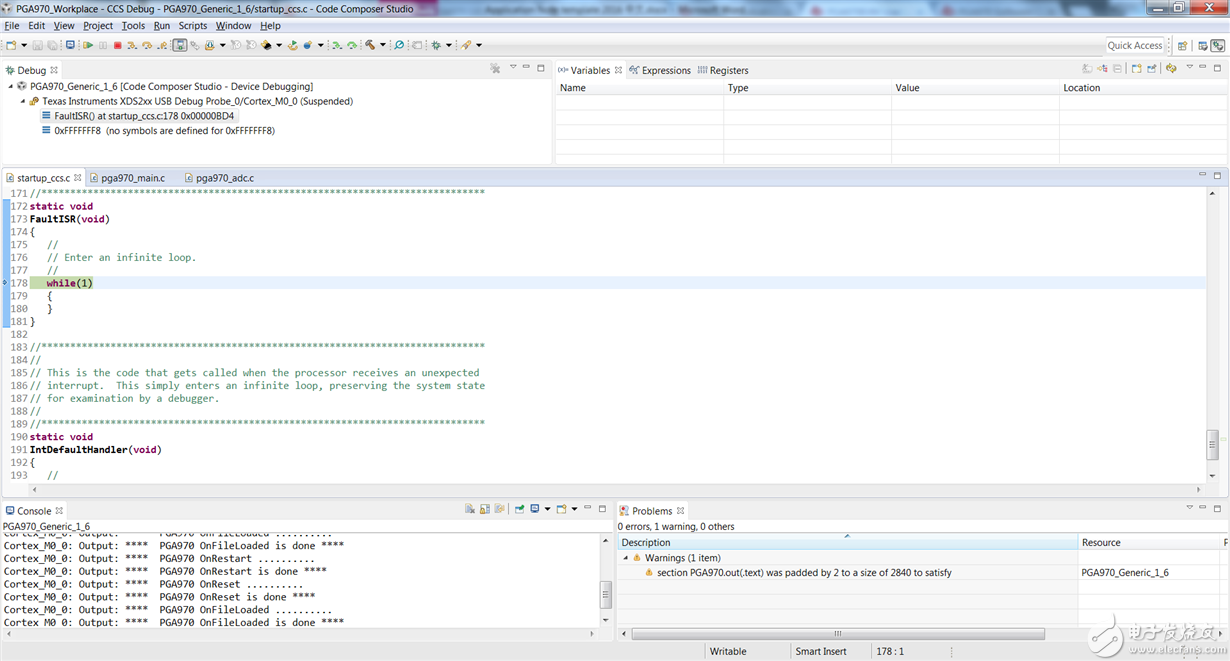1230x661 pixels.
Task: Click the Description column header in Problems
Action: (848, 542)
